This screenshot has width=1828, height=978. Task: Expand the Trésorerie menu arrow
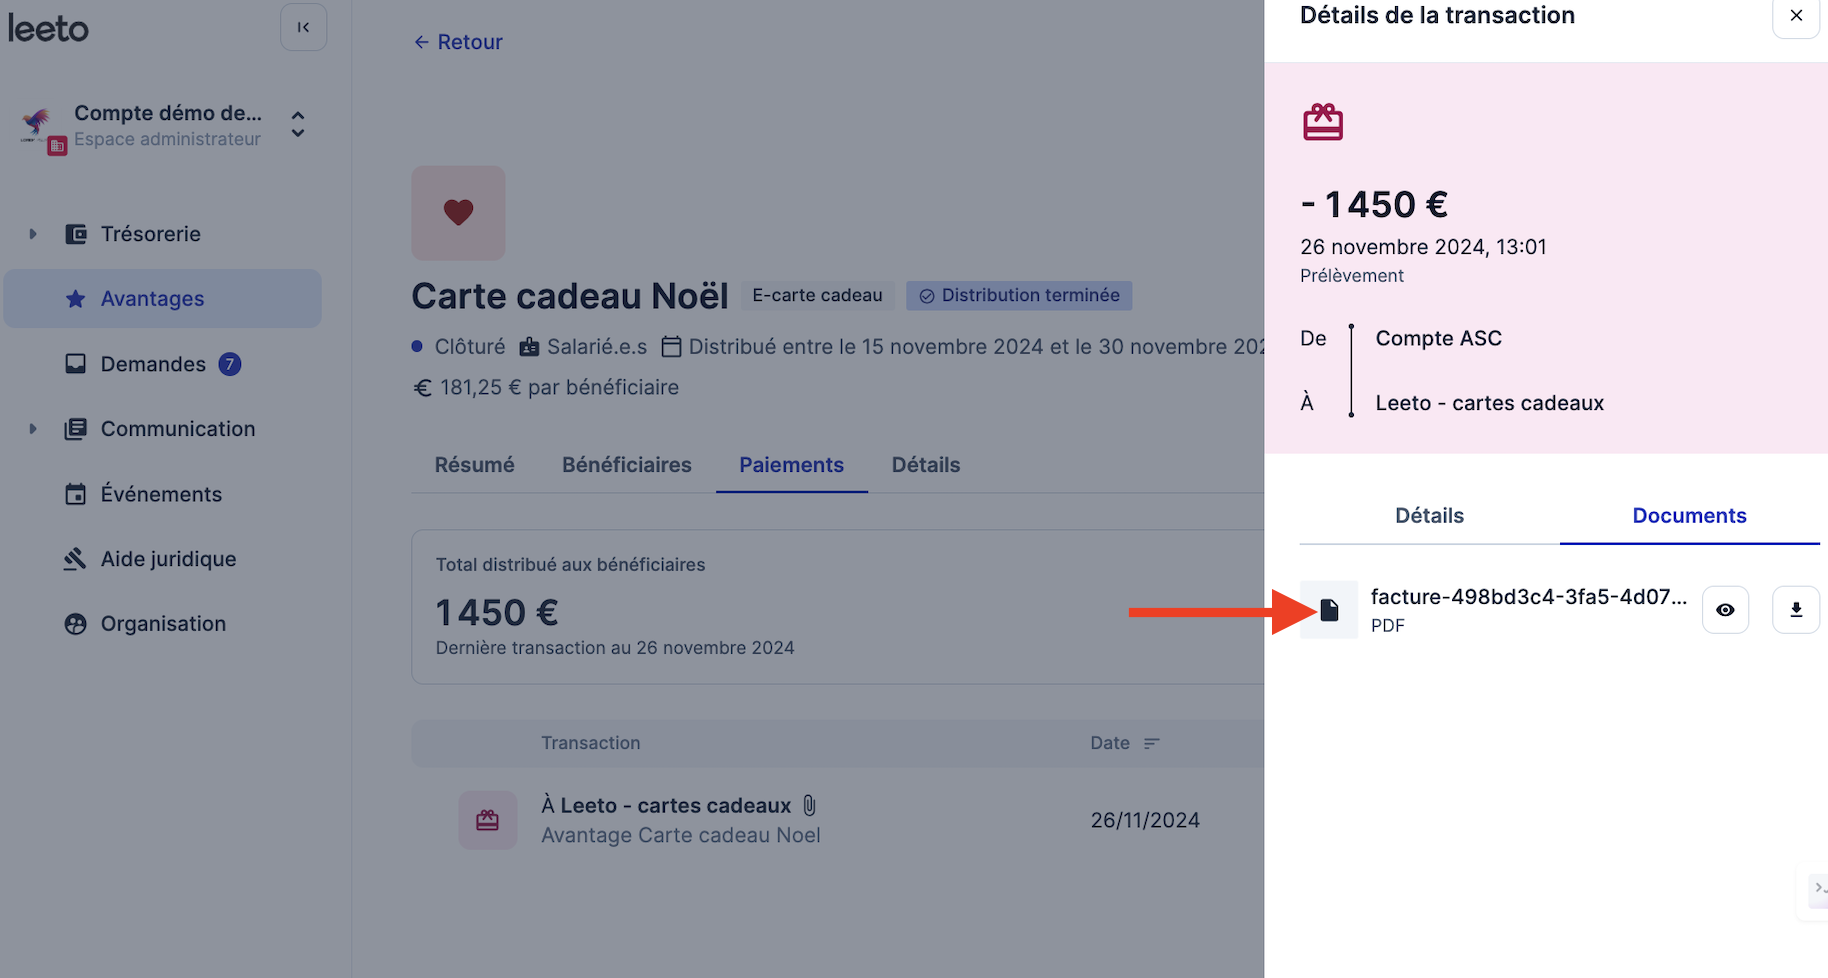(x=33, y=234)
